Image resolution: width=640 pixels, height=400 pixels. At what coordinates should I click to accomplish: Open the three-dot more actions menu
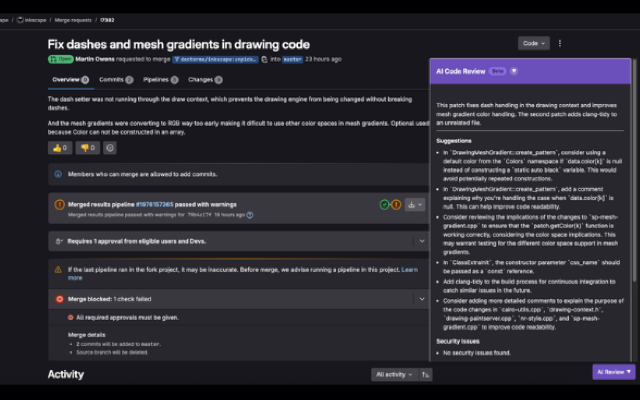pyautogui.click(x=560, y=43)
